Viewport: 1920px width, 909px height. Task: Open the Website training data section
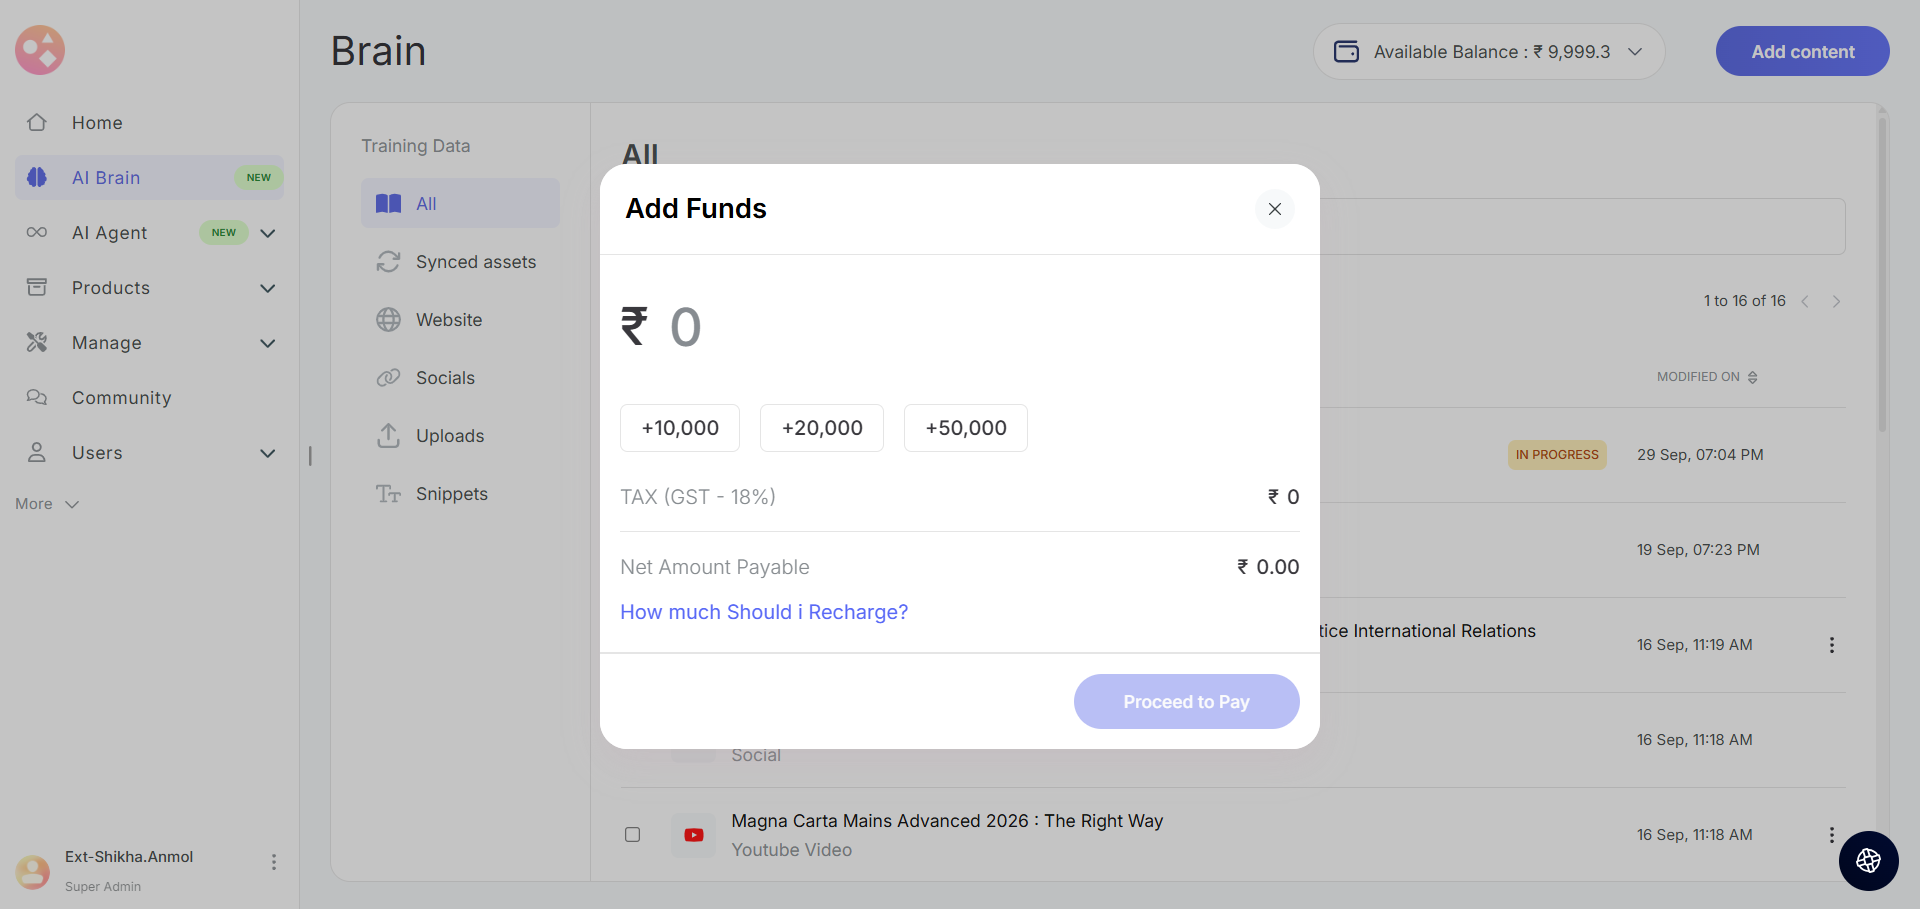click(x=448, y=320)
